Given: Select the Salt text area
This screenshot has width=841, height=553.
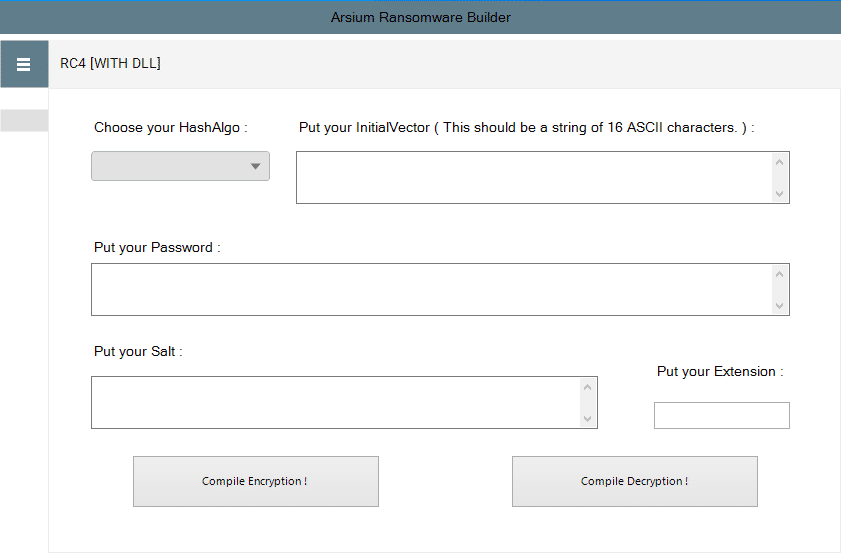Looking at the screenshot, I should 335,403.
